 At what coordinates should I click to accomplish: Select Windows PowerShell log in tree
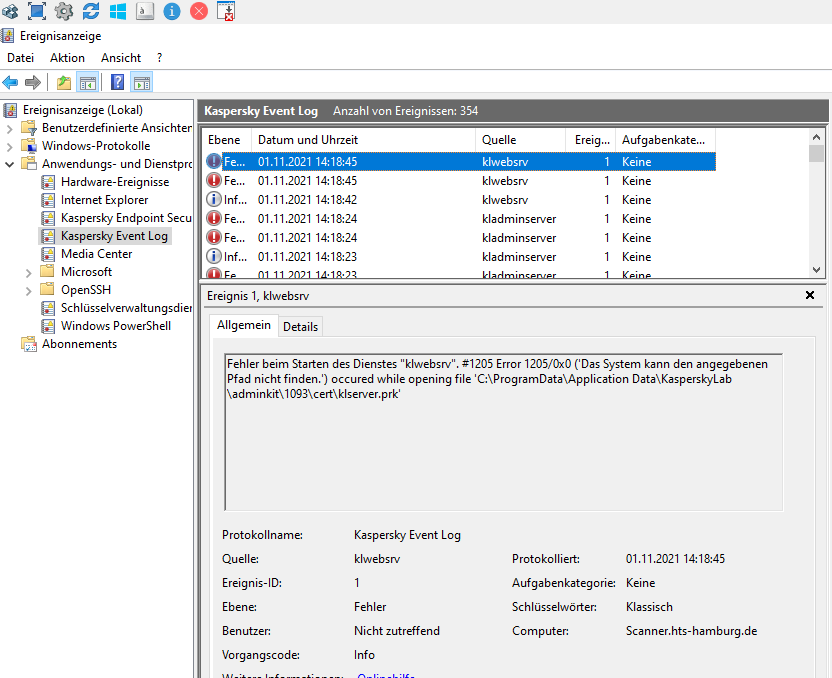115,326
